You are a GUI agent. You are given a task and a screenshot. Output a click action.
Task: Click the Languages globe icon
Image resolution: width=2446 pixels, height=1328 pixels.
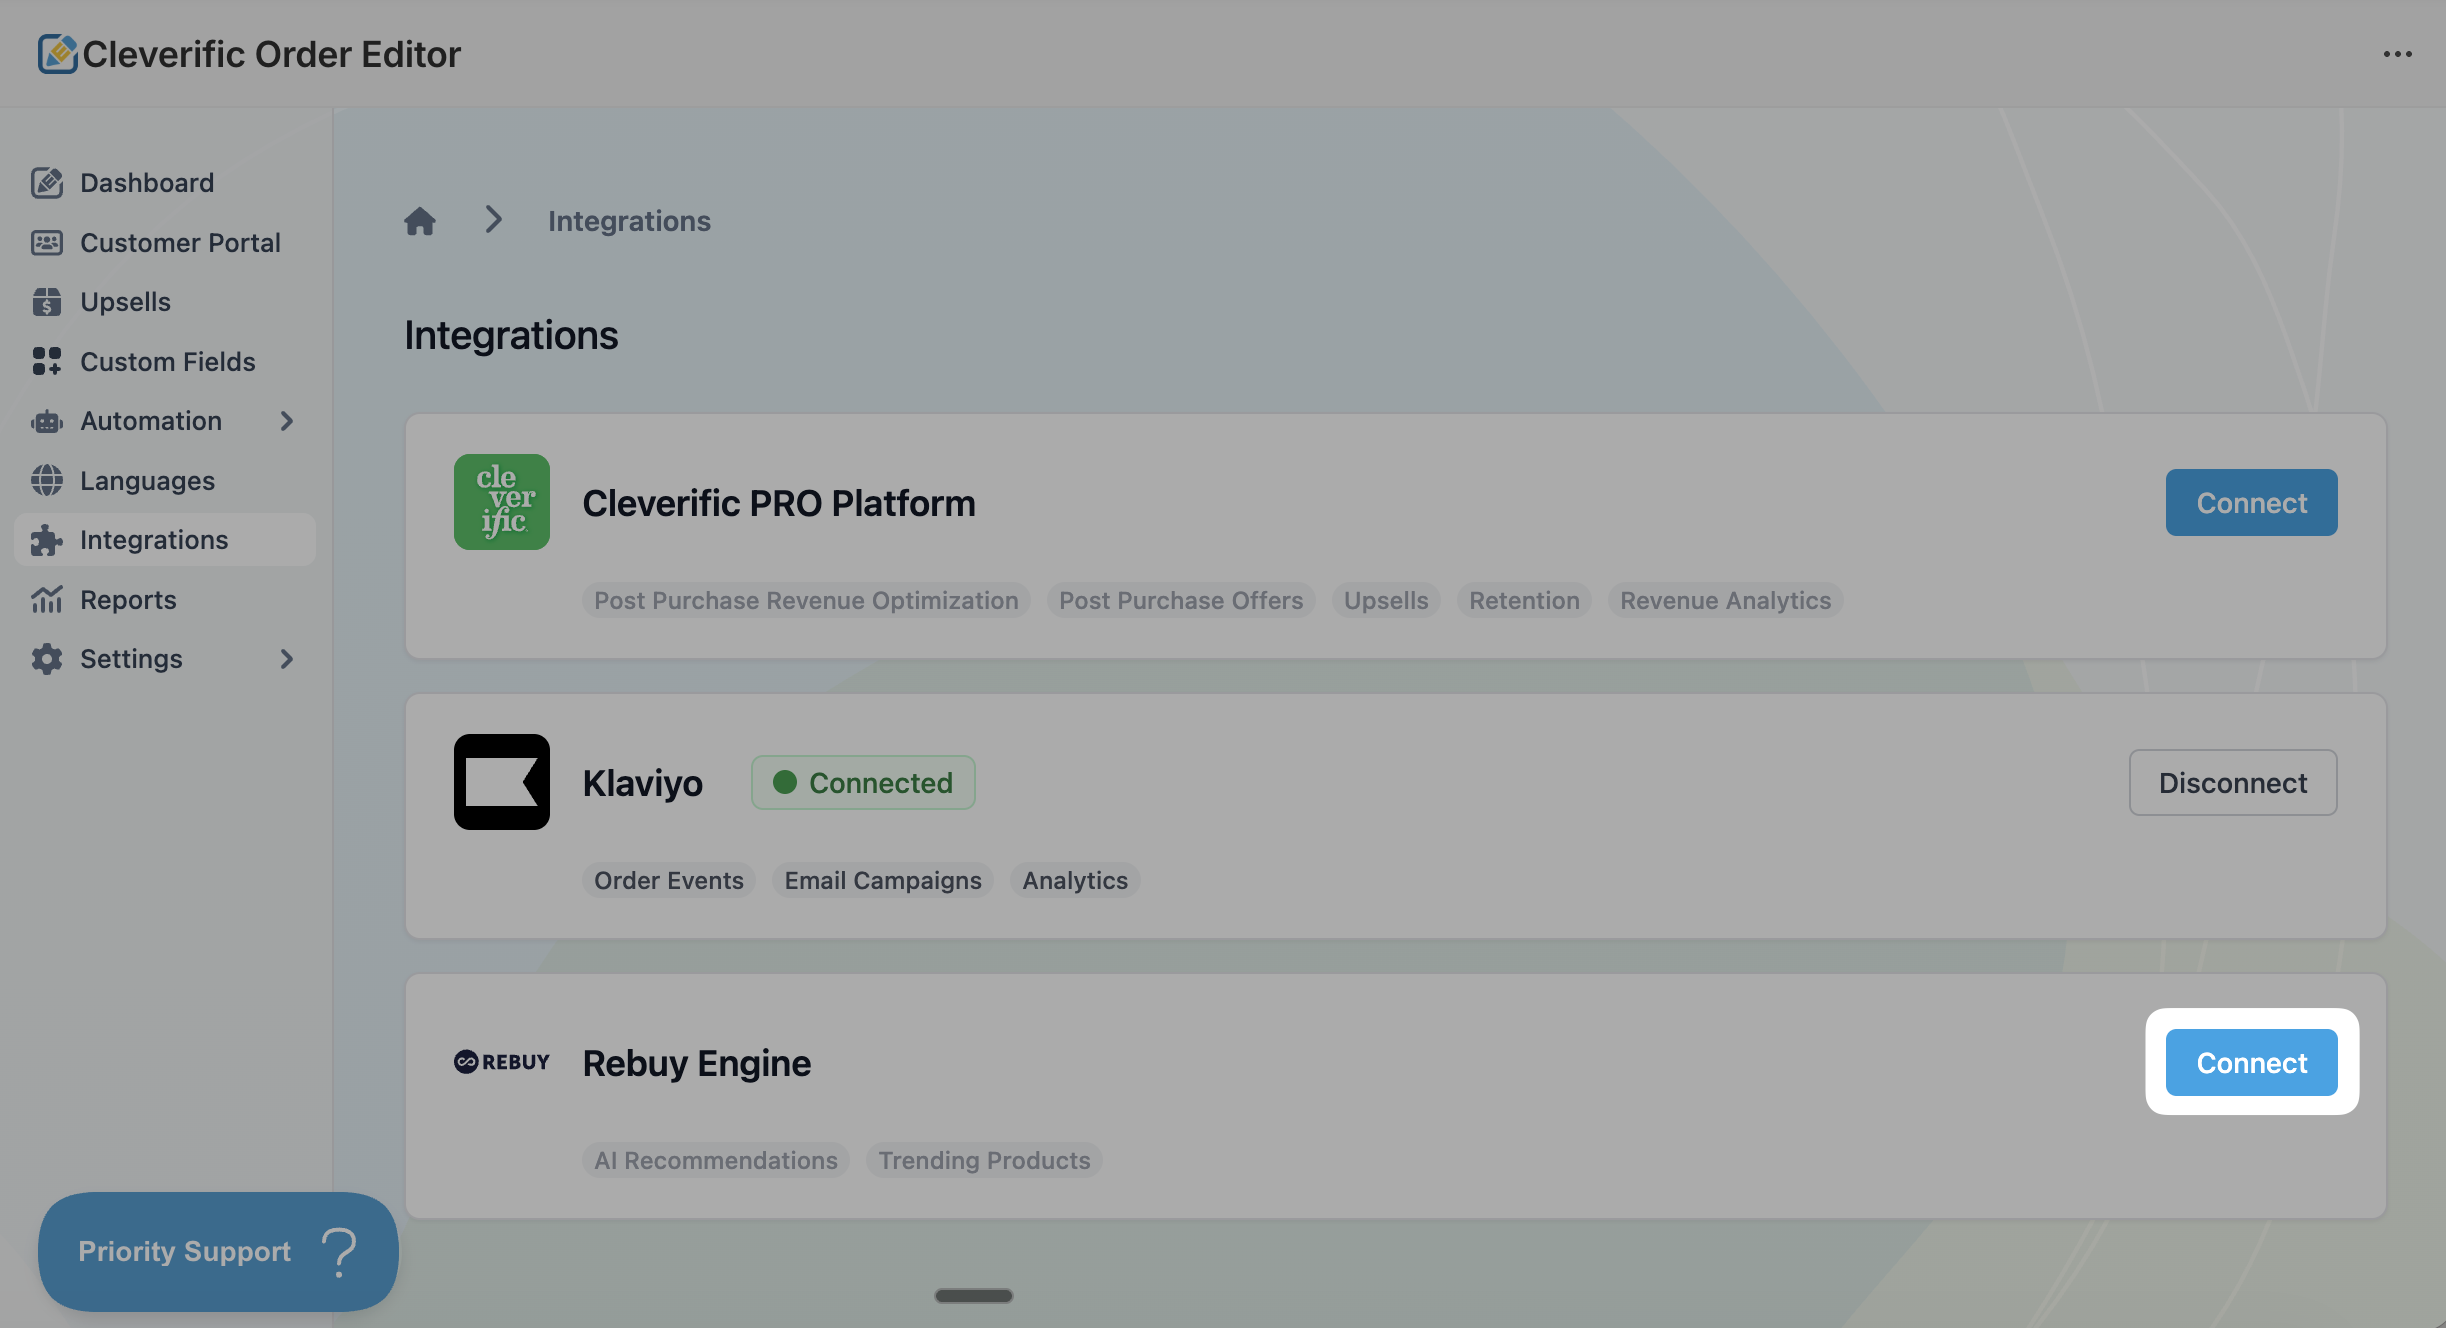(47, 481)
